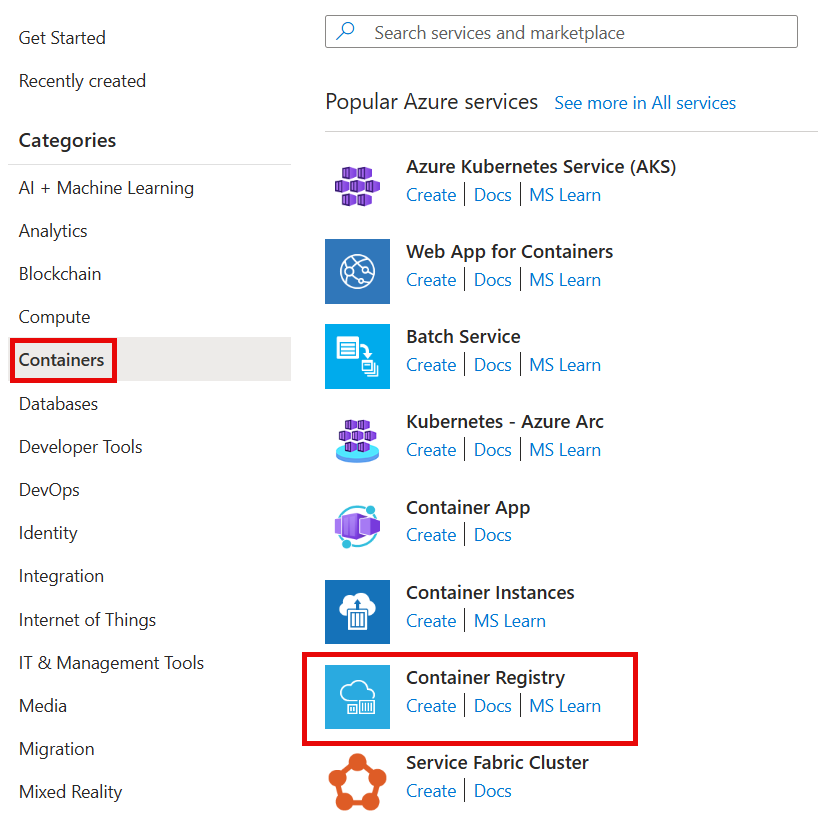This screenshot has height=816, width=818.
Task: Open the DevOps category
Action: click(49, 489)
